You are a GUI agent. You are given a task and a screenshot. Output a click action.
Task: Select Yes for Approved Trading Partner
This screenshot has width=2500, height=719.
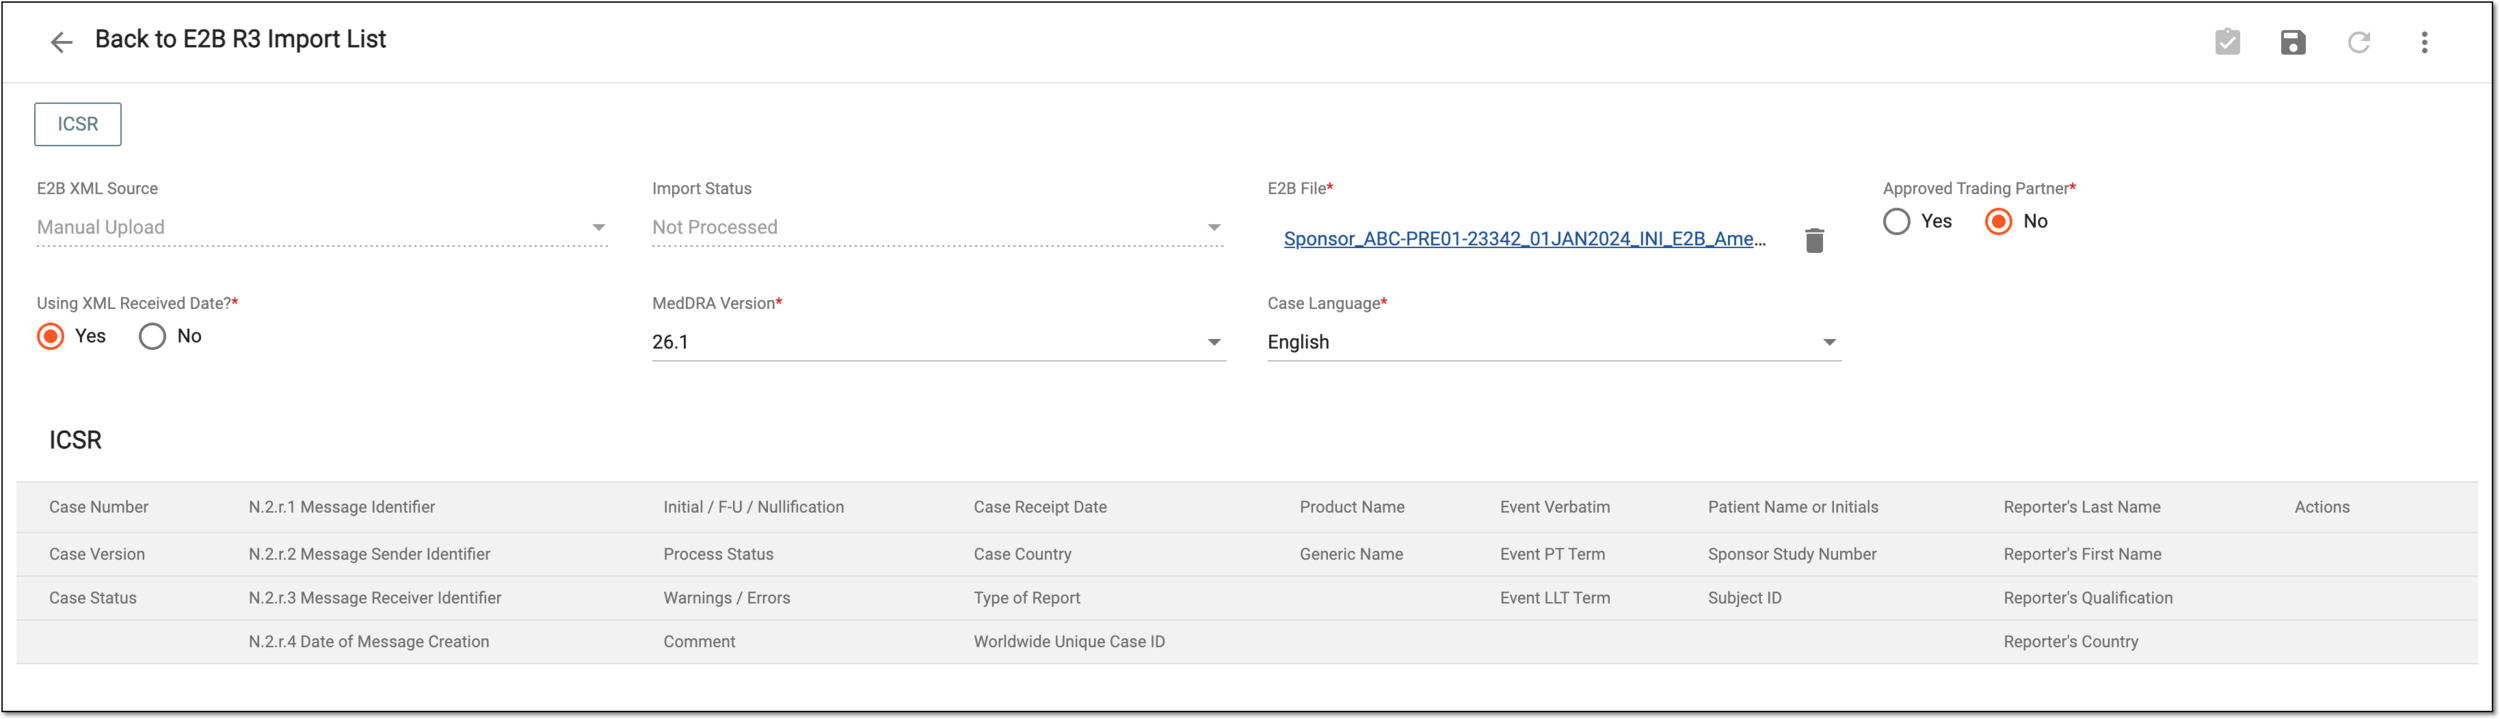(1896, 221)
